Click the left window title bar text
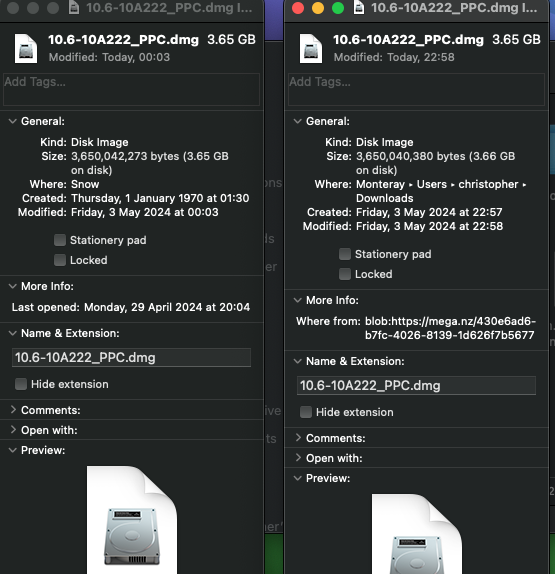Viewport: 555px width, 574px height. coord(169,8)
